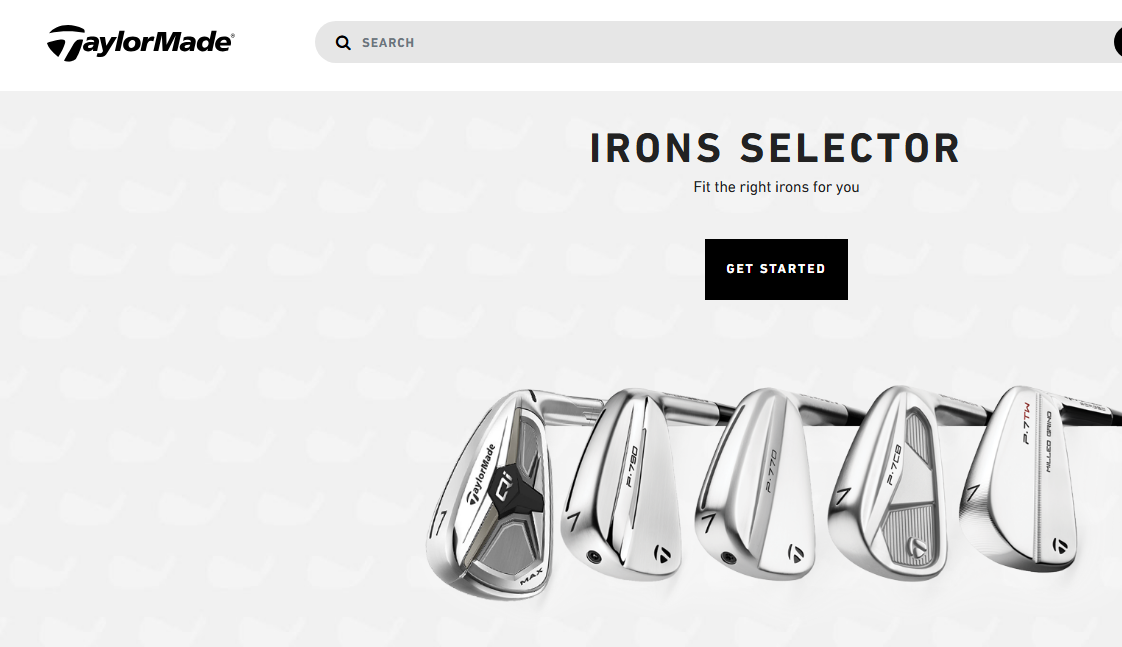
Task: Click the T logo emblem on P770 iron
Action: coord(796,553)
